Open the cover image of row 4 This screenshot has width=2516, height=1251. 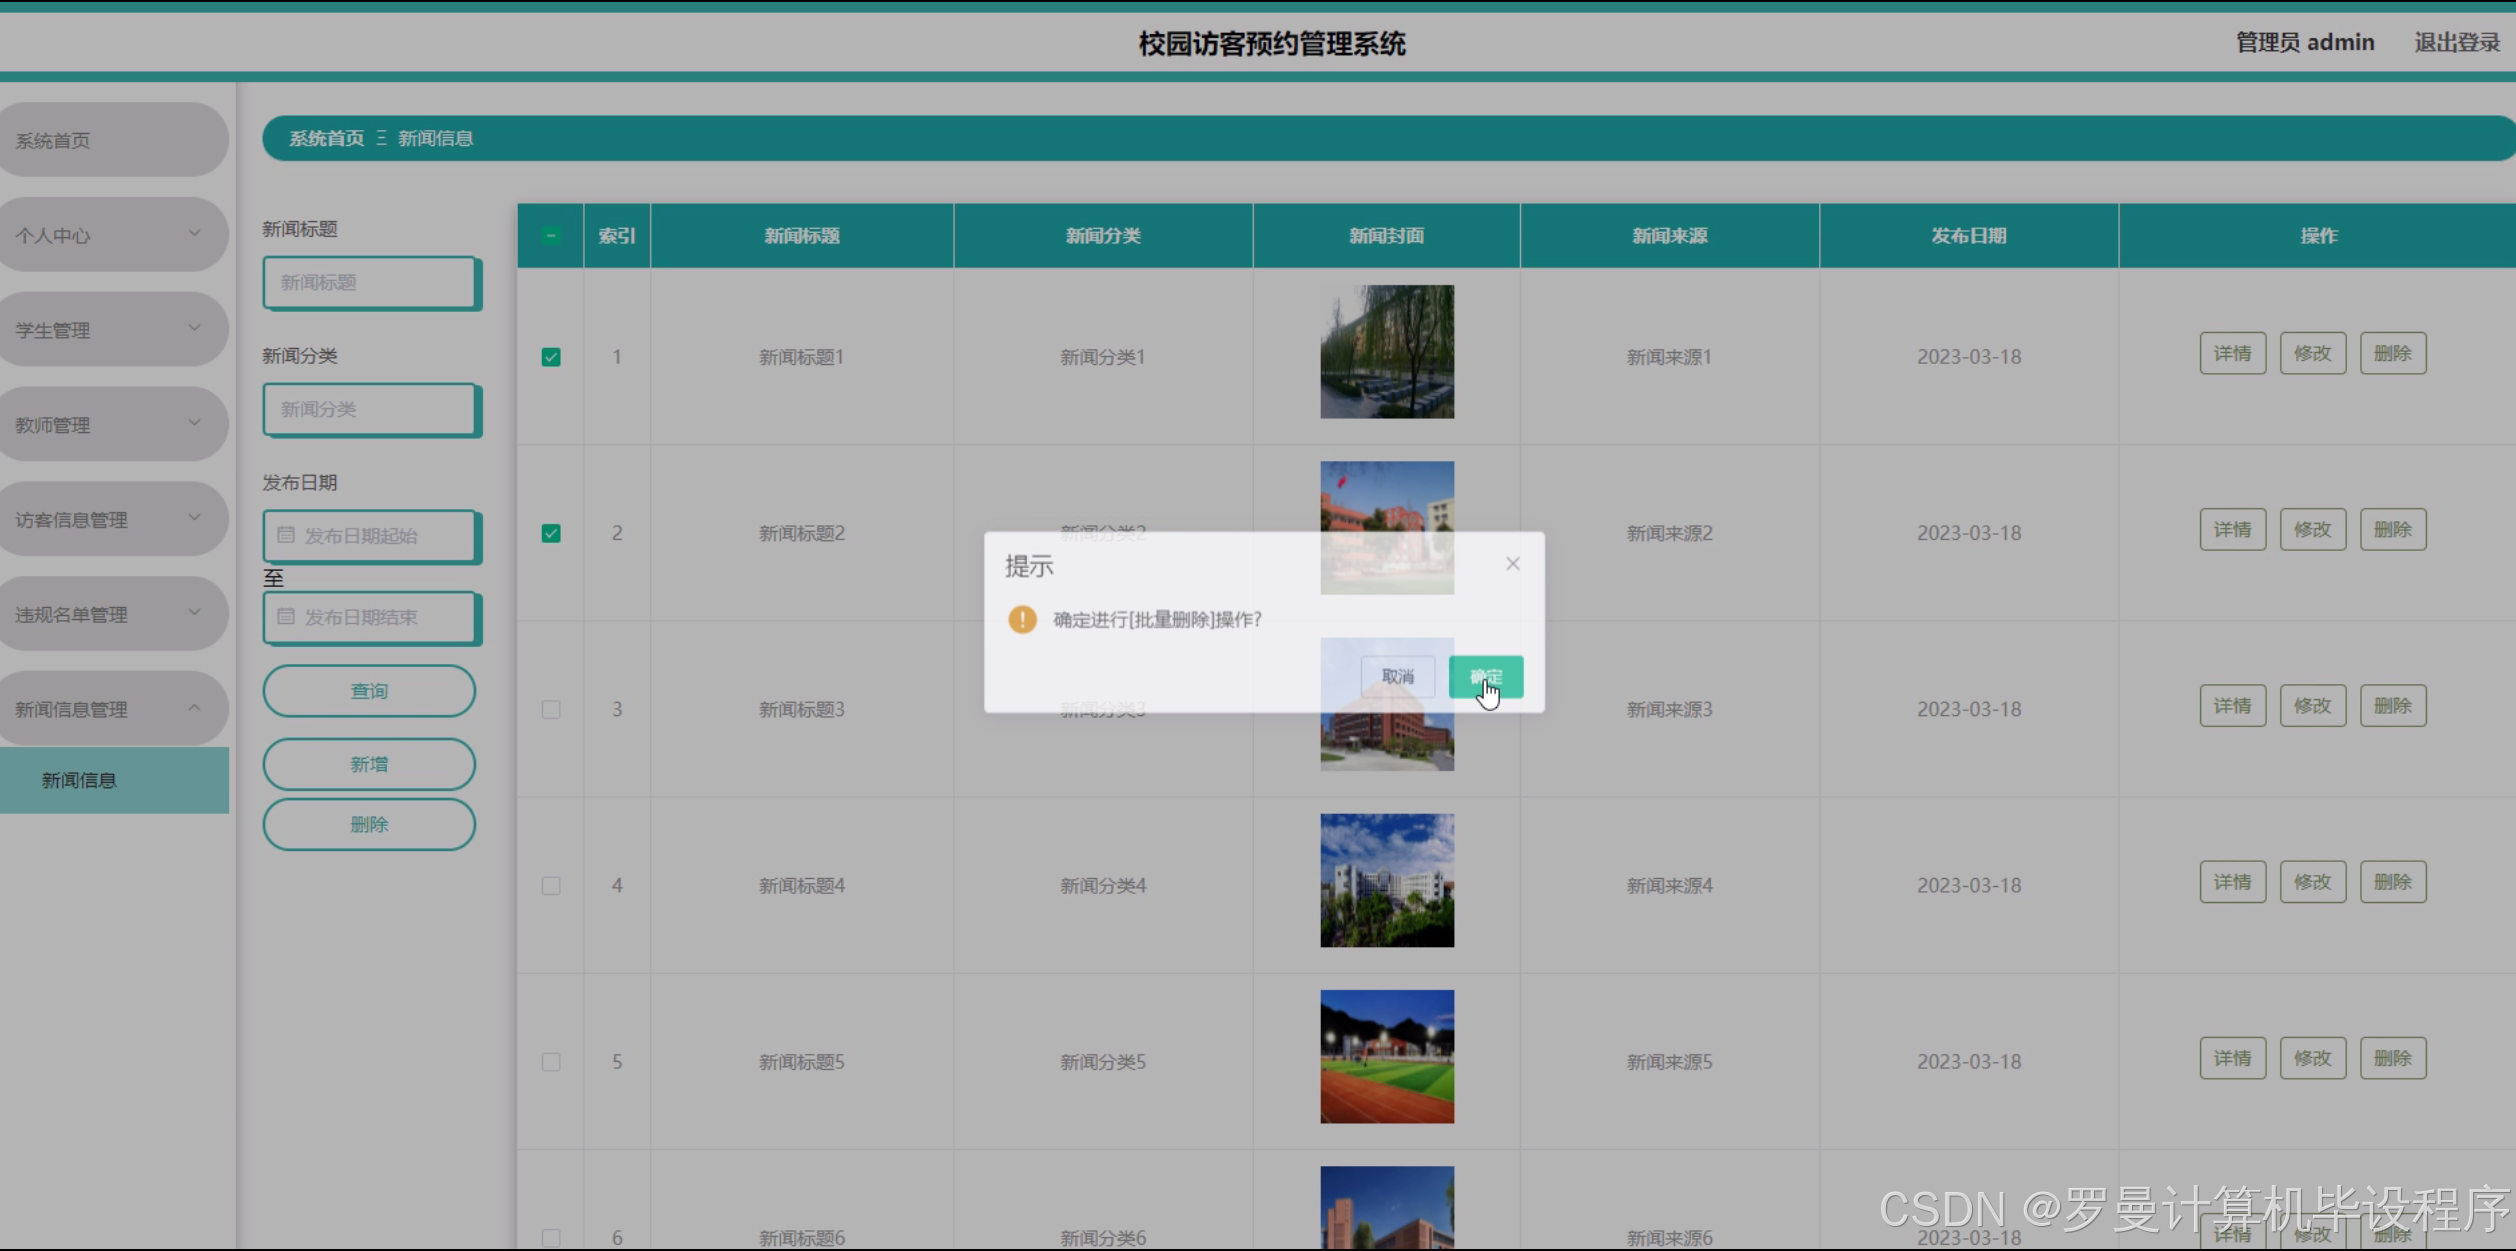click(1386, 880)
